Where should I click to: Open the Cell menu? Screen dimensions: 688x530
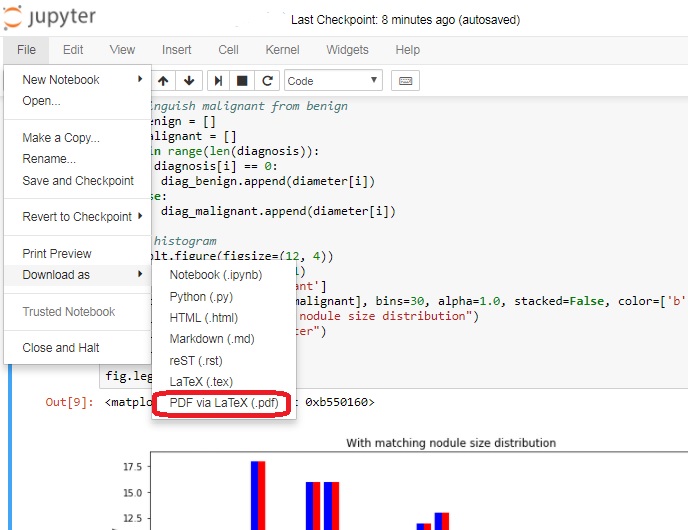tap(228, 50)
